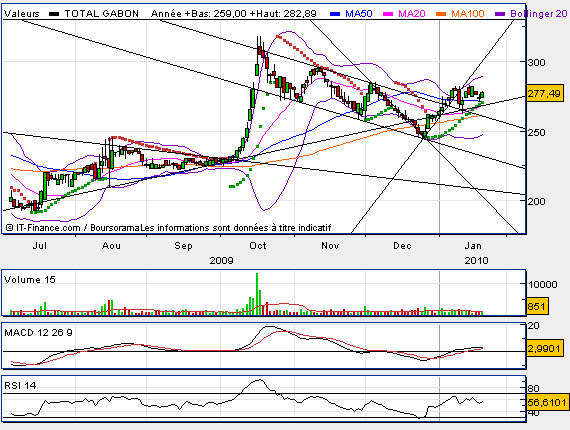Click the 300 price axis label
This screenshot has width=570, height=430.
click(x=537, y=63)
